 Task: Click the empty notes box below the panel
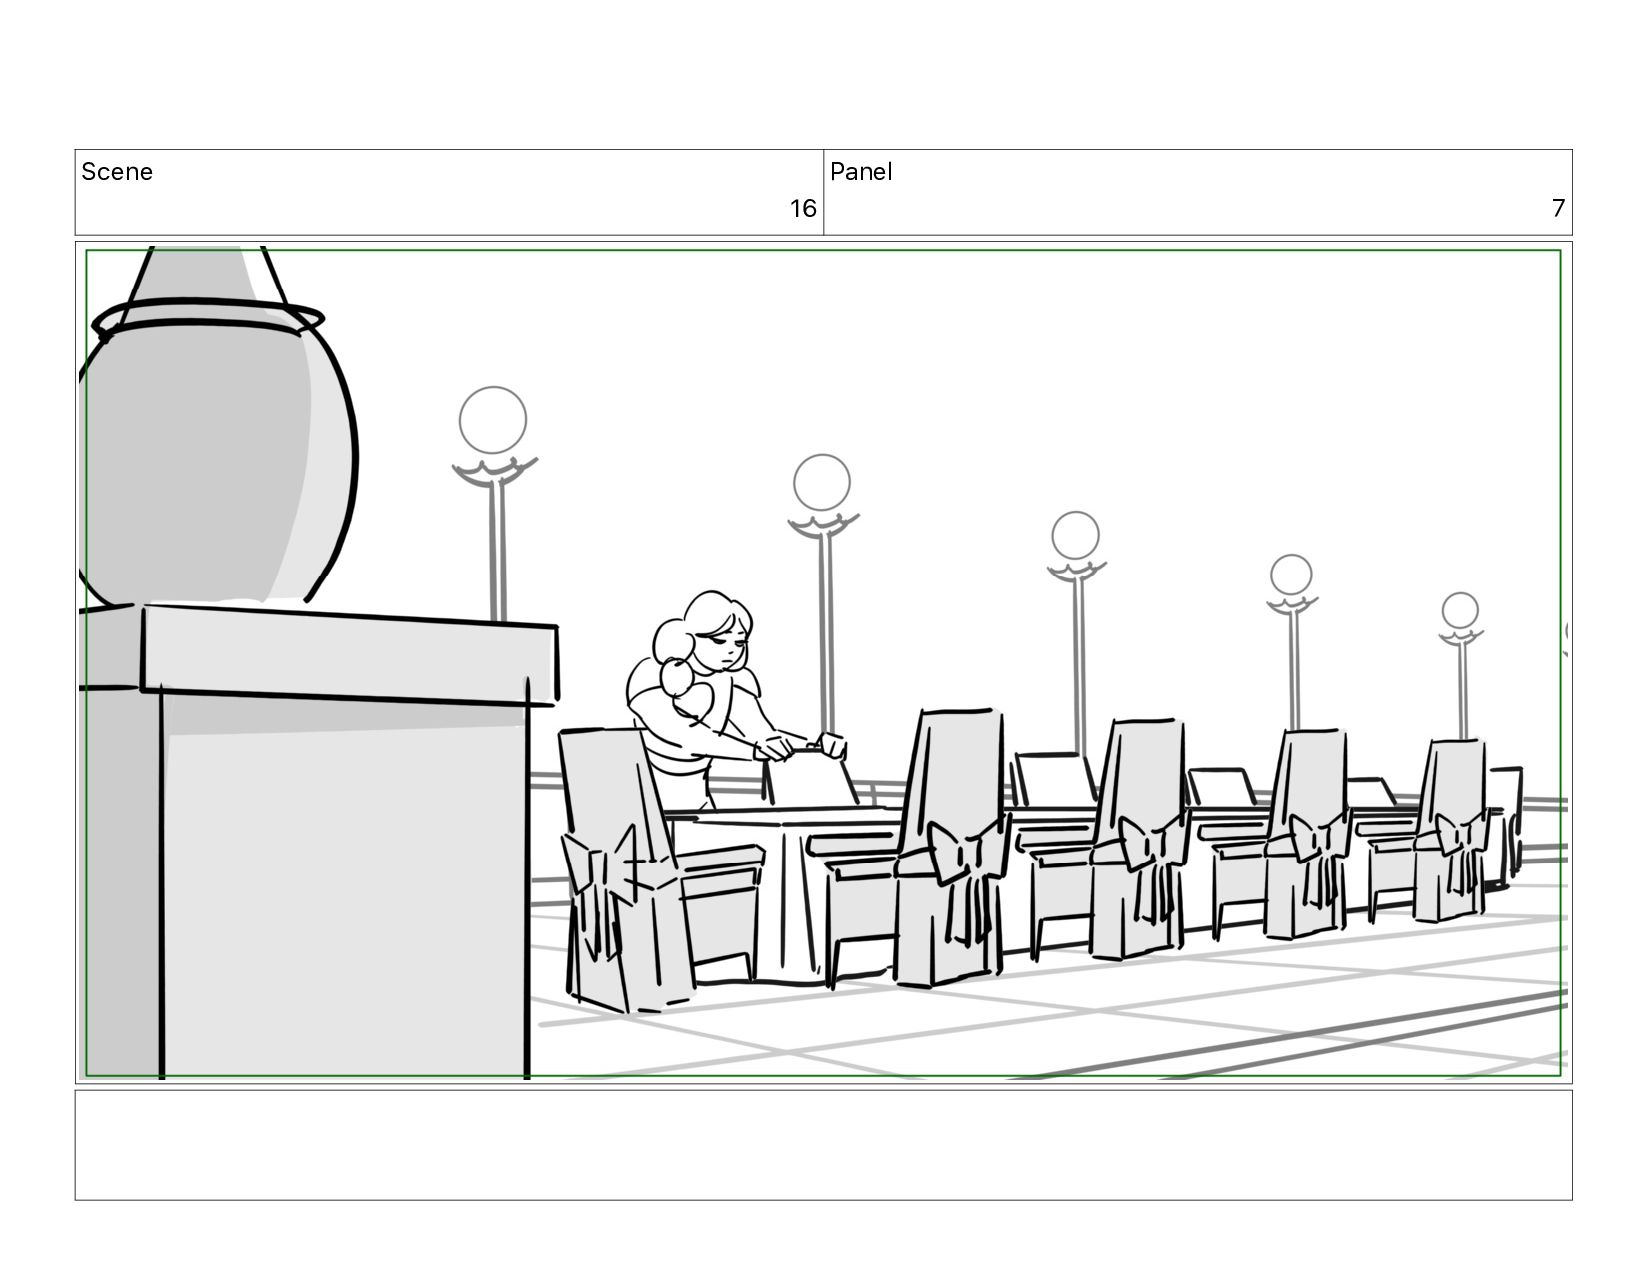point(823,1145)
